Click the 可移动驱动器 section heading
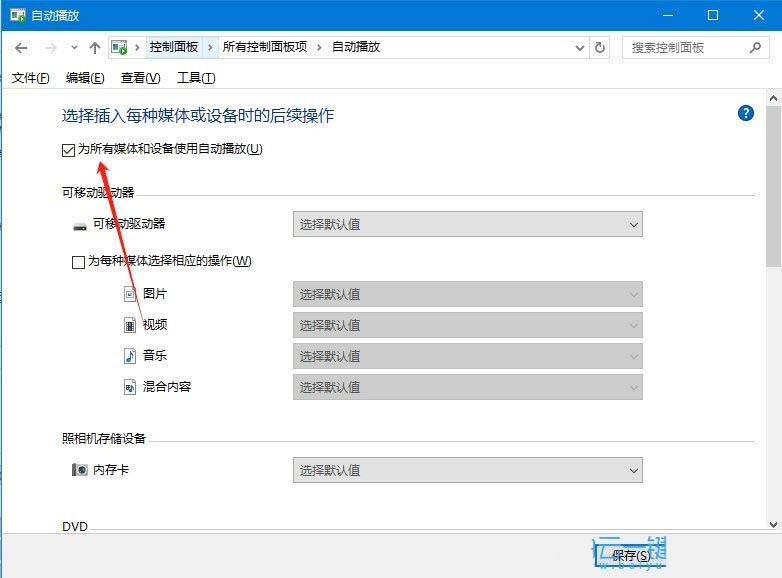The height and width of the screenshot is (578, 782). (98, 193)
